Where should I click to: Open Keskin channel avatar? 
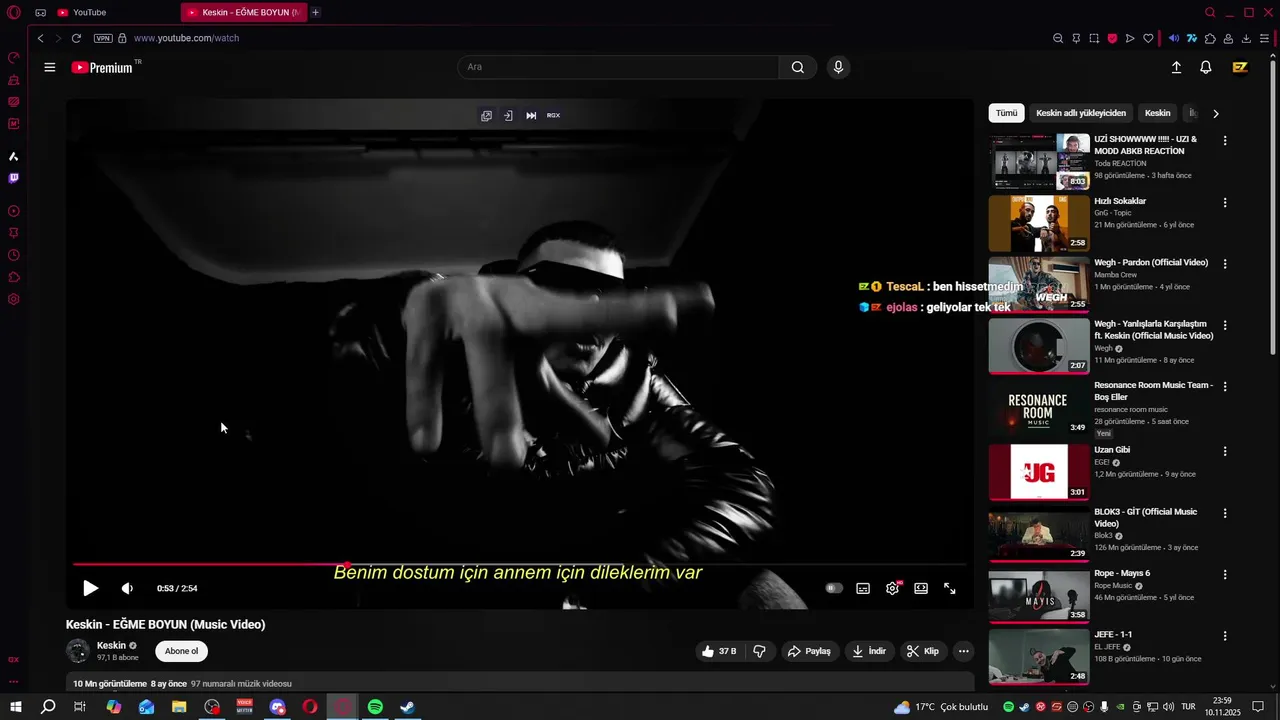click(78, 651)
